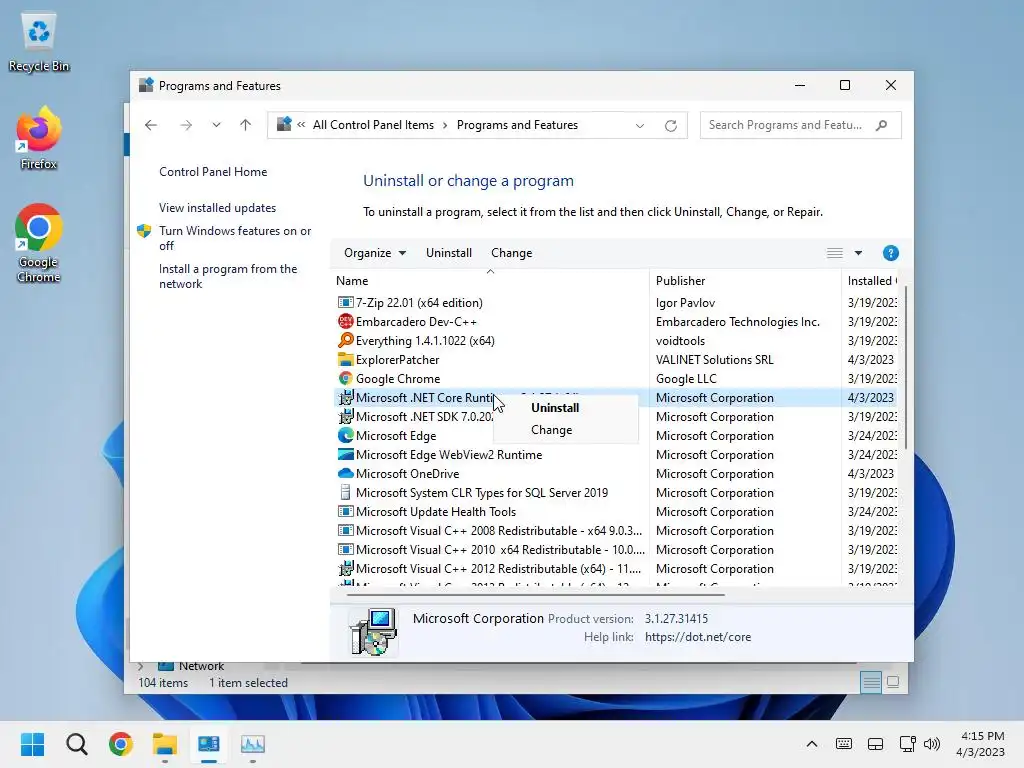Open the Organize dropdown menu

pyautogui.click(x=375, y=253)
